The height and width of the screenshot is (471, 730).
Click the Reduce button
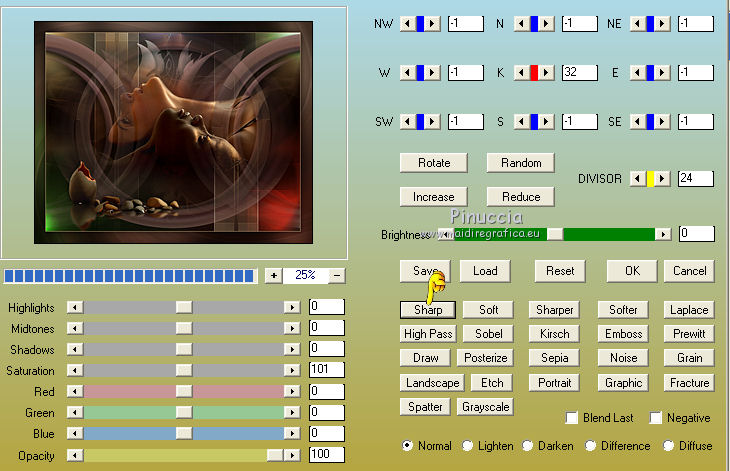coord(521,197)
